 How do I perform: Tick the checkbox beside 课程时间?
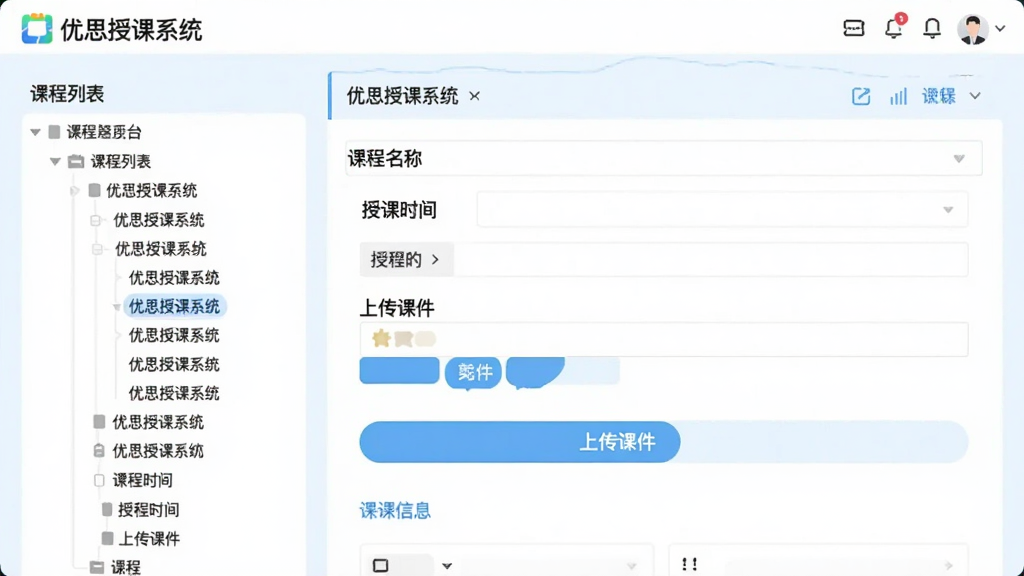[99, 480]
